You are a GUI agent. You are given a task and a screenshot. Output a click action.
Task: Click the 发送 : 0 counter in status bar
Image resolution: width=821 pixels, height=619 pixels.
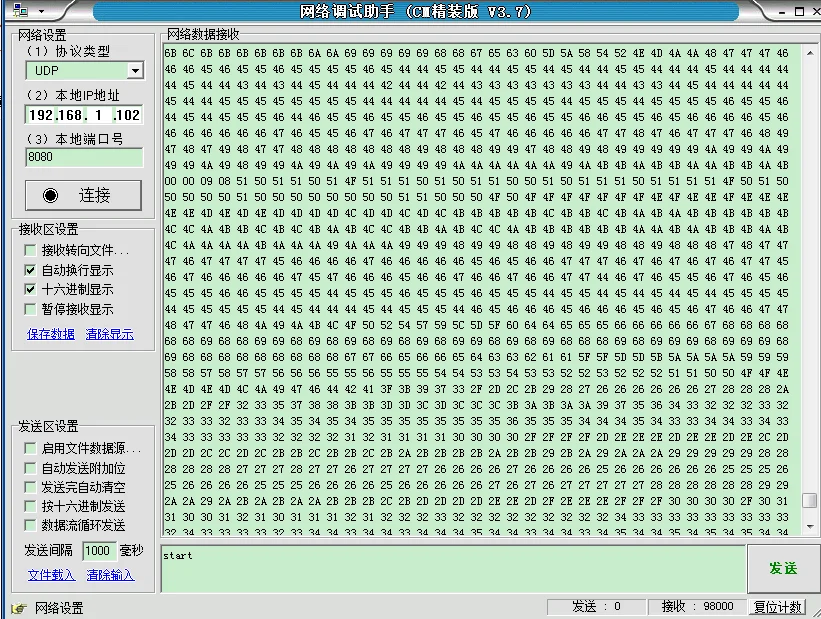tap(596, 606)
